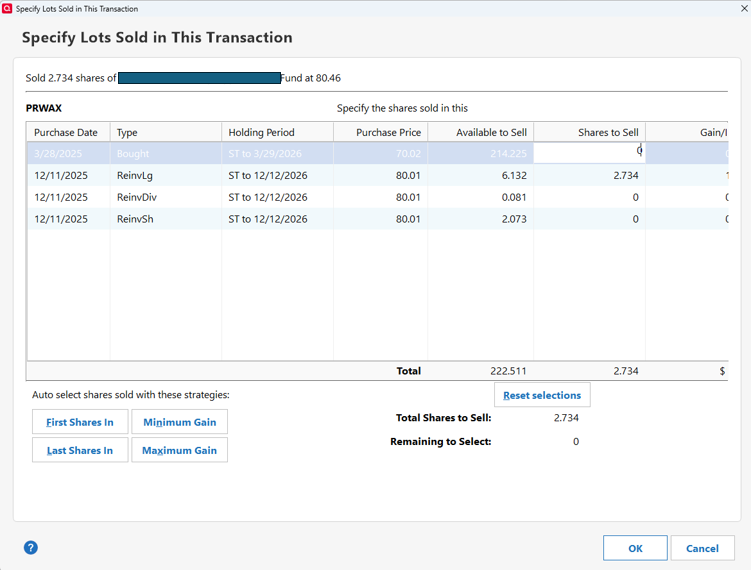Apply First Shares In strategy
751x573 pixels.
click(80, 422)
